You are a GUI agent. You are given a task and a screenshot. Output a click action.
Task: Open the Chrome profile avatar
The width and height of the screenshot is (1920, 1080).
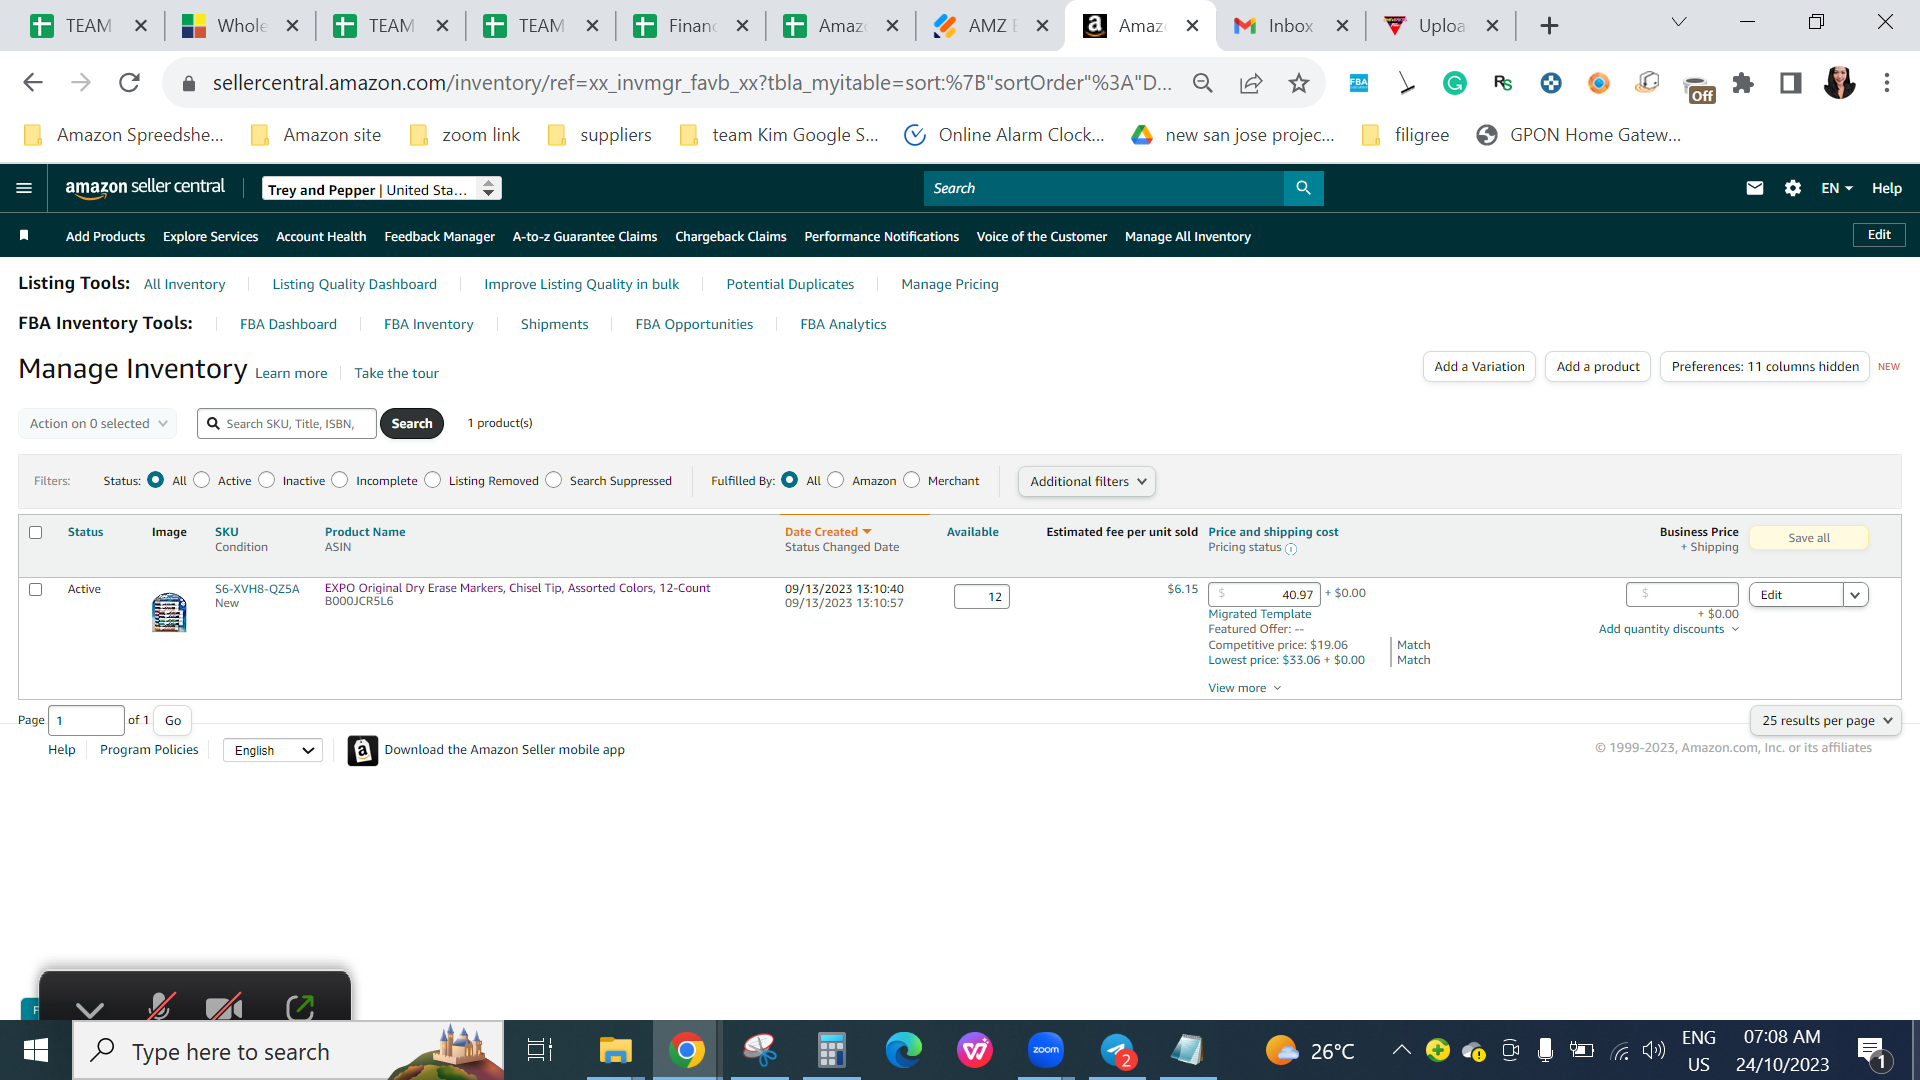point(1839,83)
